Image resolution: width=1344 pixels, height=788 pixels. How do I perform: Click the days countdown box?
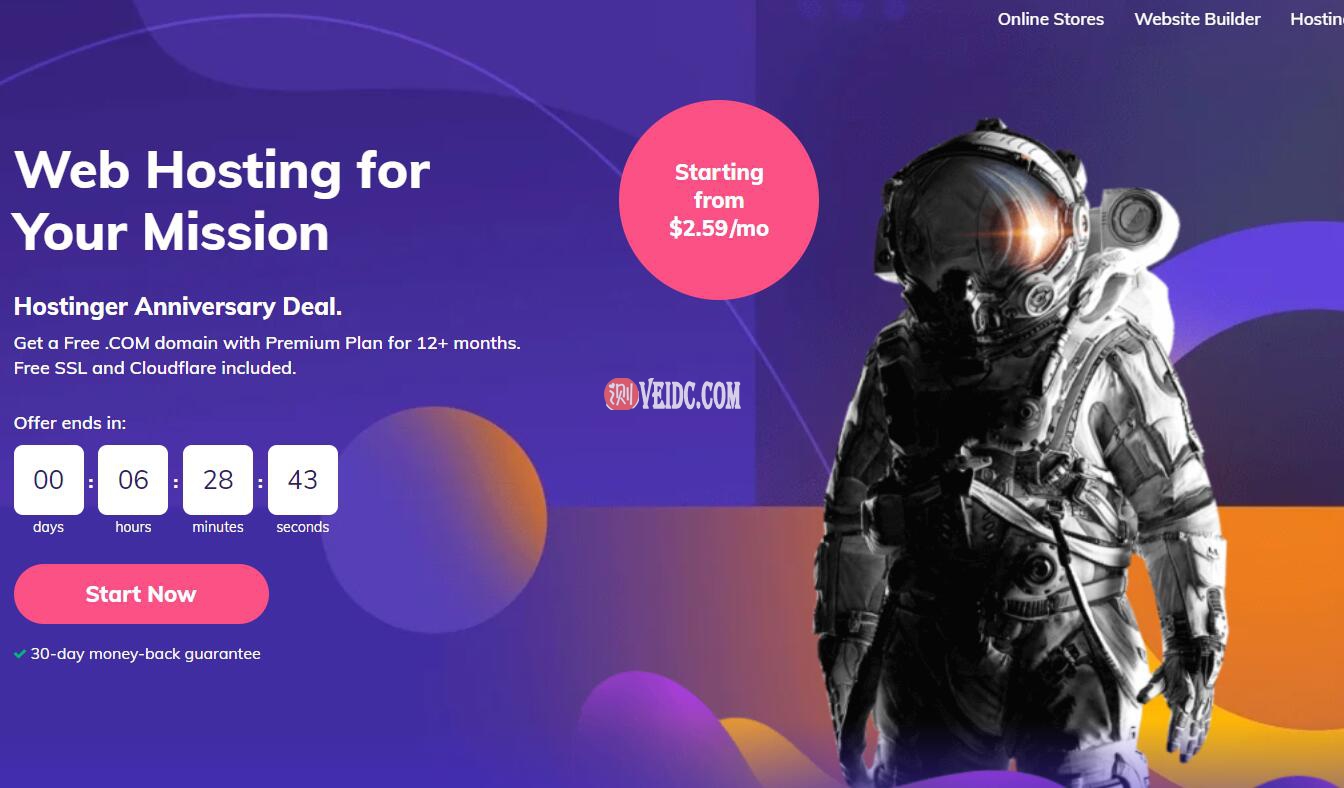48,480
